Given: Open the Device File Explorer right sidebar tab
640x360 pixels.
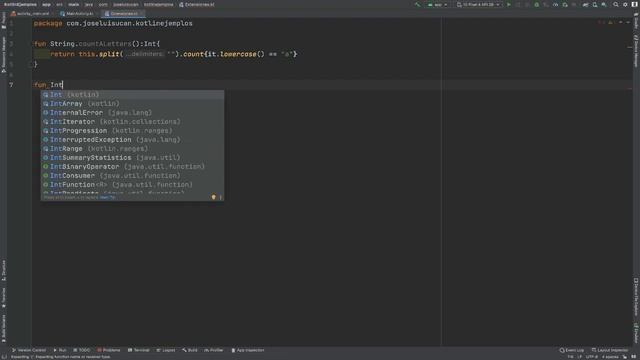Looking at the screenshot, I should coord(636,297).
